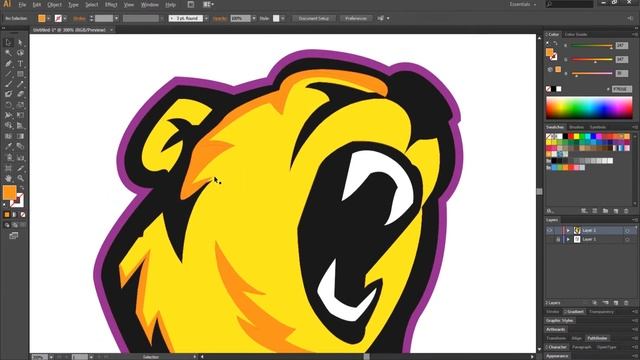This screenshot has height=360, width=640.
Task: Choose the Lasso tool
Action: click(x=20, y=53)
